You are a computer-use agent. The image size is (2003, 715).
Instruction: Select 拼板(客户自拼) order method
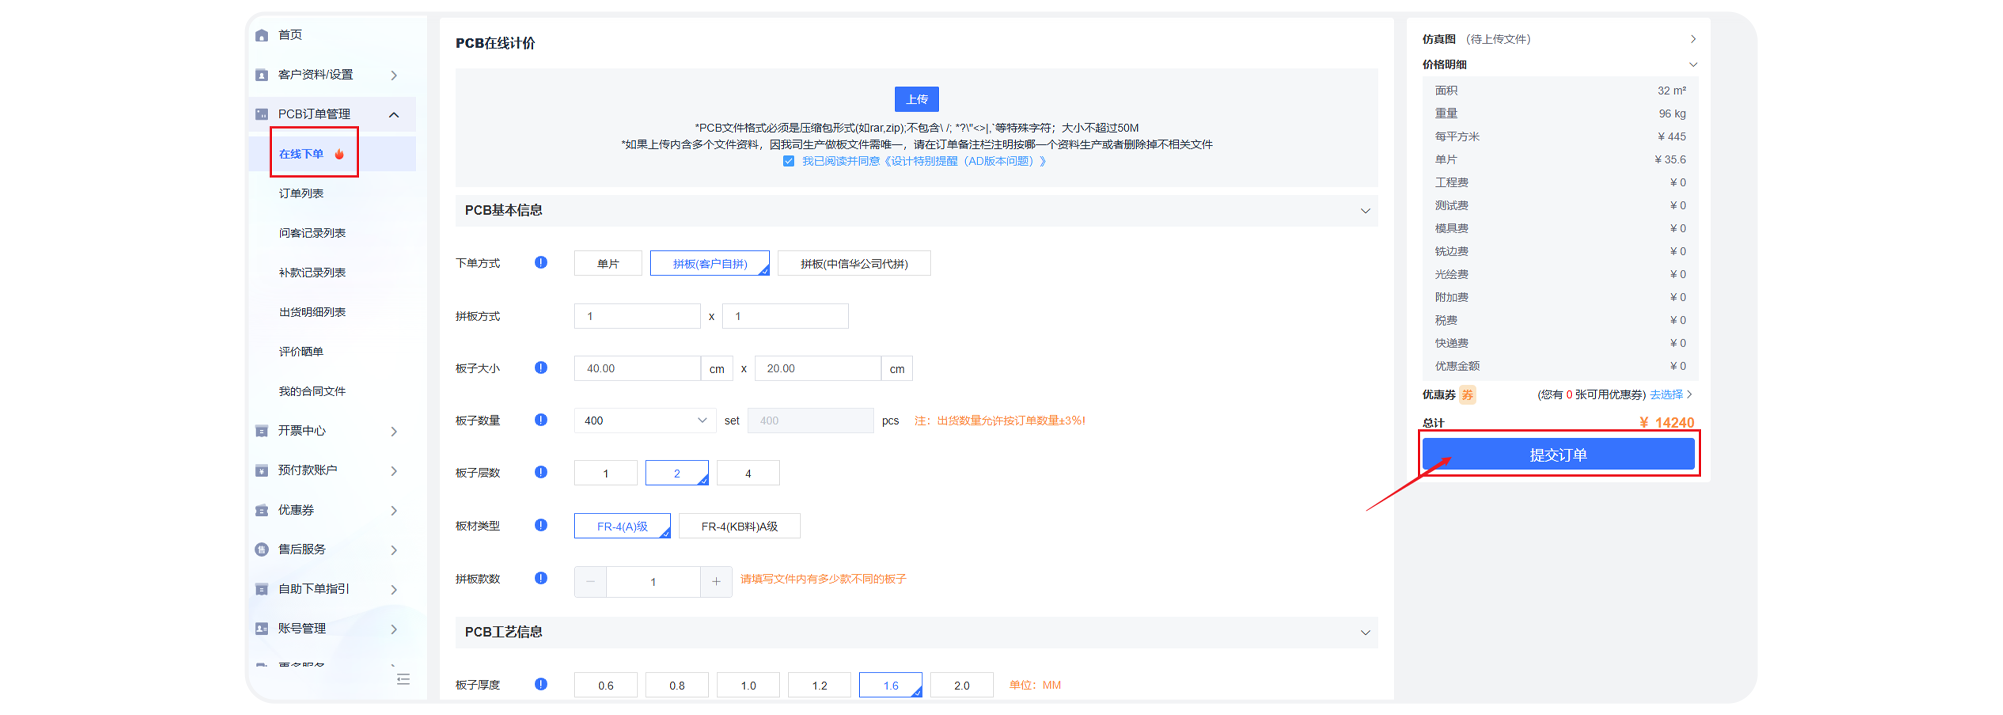[x=710, y=263]
